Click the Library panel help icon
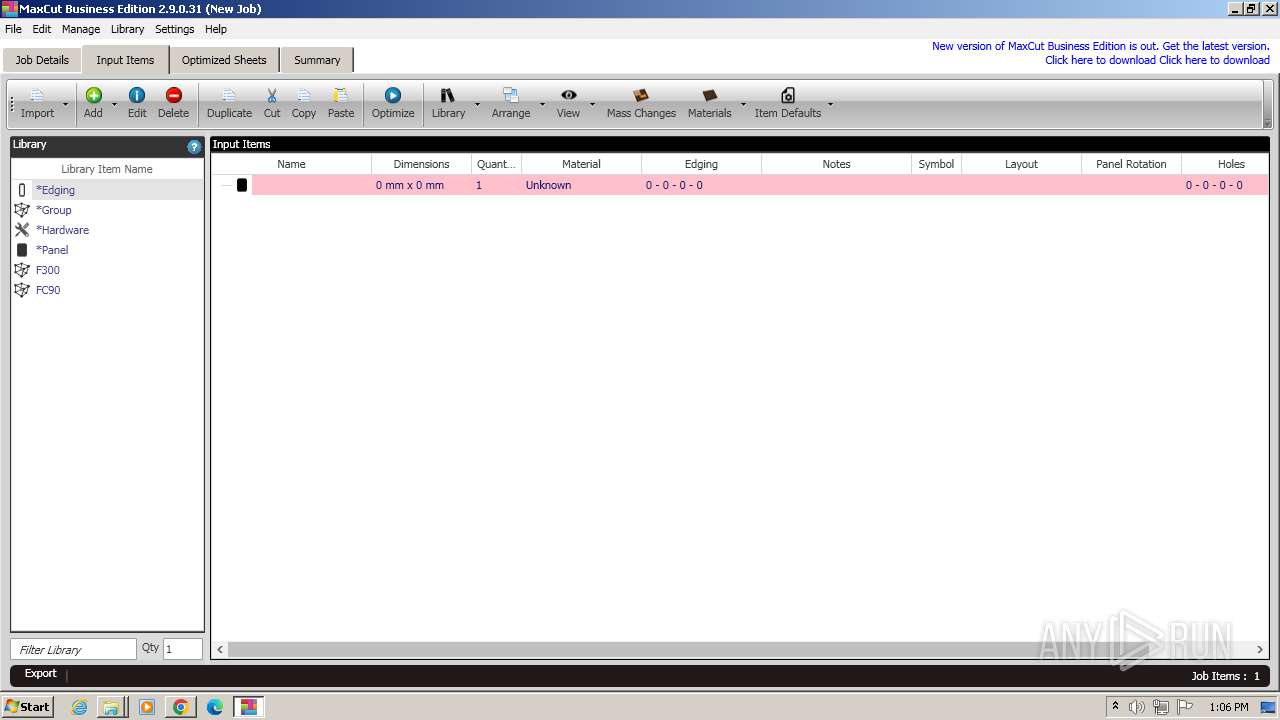This screenshot has width=1280, height=720. pyautogui.click(x=194, y=146)
